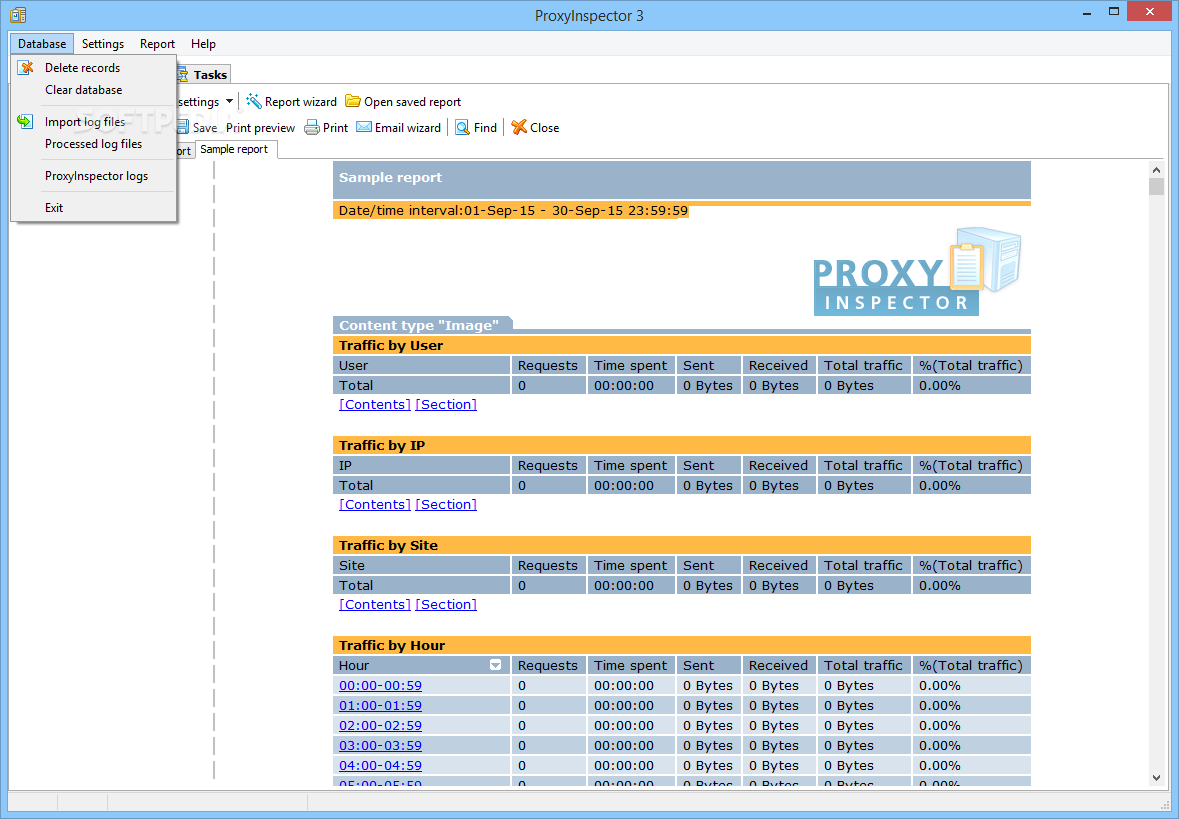Image resolution: width=1179 pixels, height=819 pixels.
Task: Open the 01:00-01:59 hour link
Action: tap(380, 705)
